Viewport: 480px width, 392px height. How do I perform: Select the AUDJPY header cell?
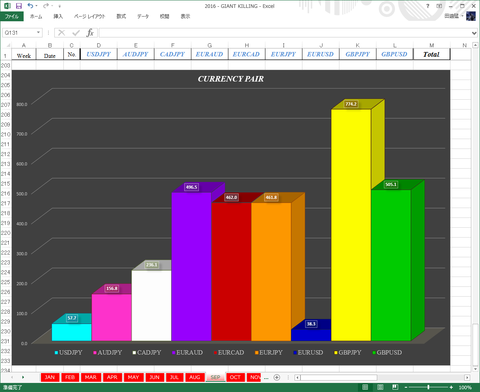click(x=136, y=54)
